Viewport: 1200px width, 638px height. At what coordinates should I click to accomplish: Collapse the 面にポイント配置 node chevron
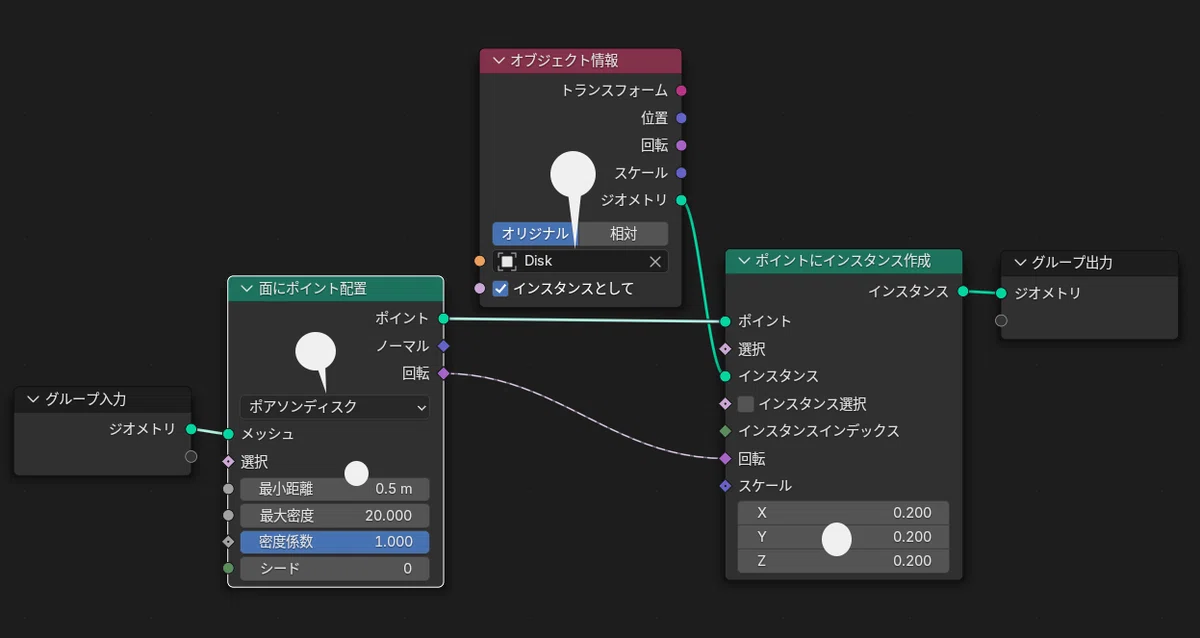click(x=246, y=289)
